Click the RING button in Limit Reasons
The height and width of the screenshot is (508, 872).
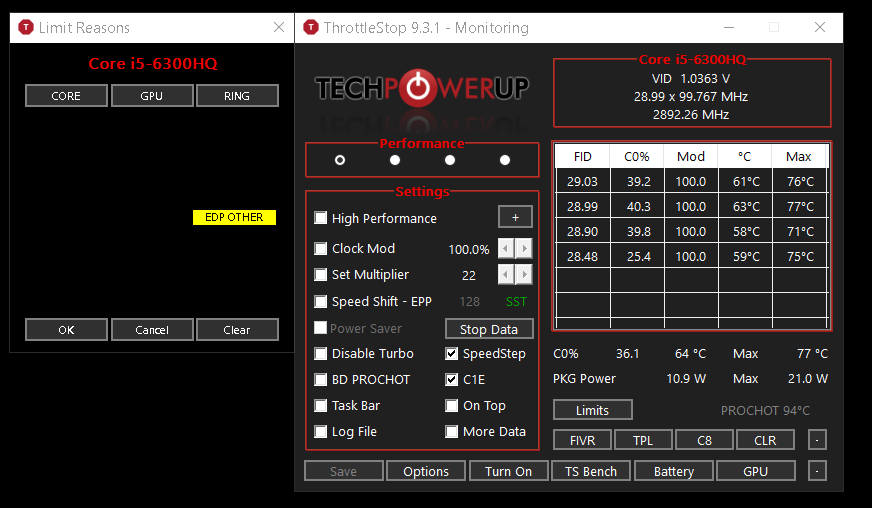[x=237, y=96]
